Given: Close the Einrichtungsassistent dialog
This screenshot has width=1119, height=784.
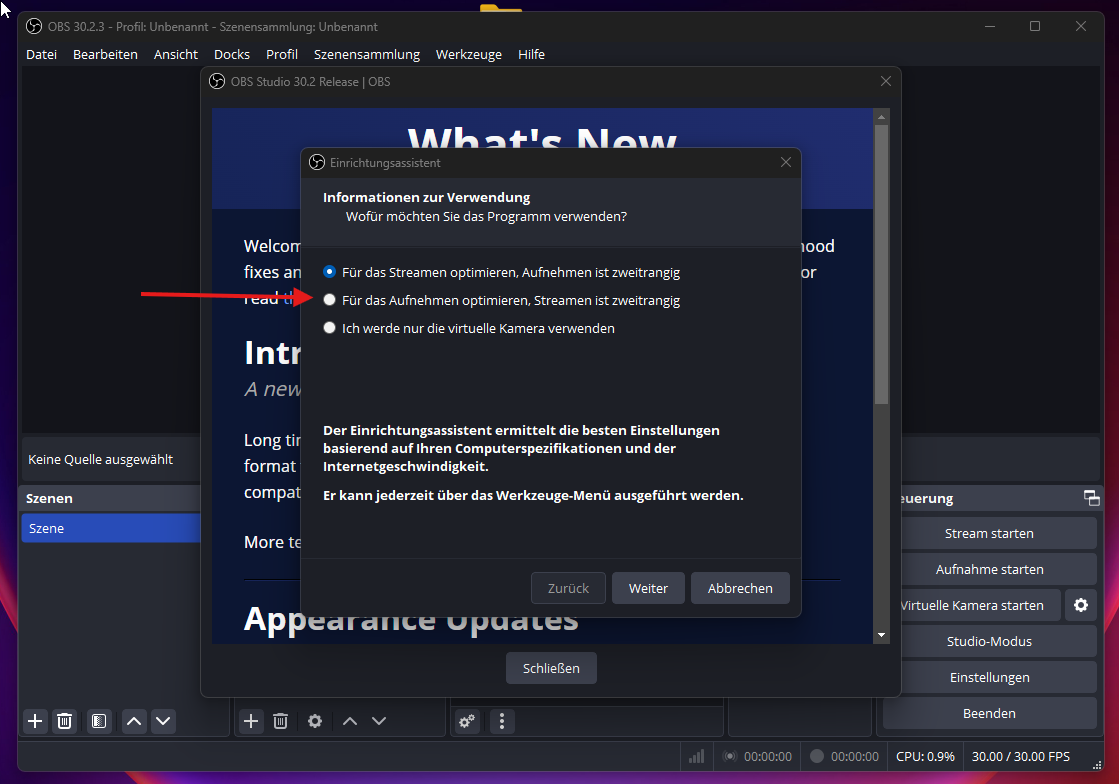Looking at the screenshot, I should tap(786, 162).
